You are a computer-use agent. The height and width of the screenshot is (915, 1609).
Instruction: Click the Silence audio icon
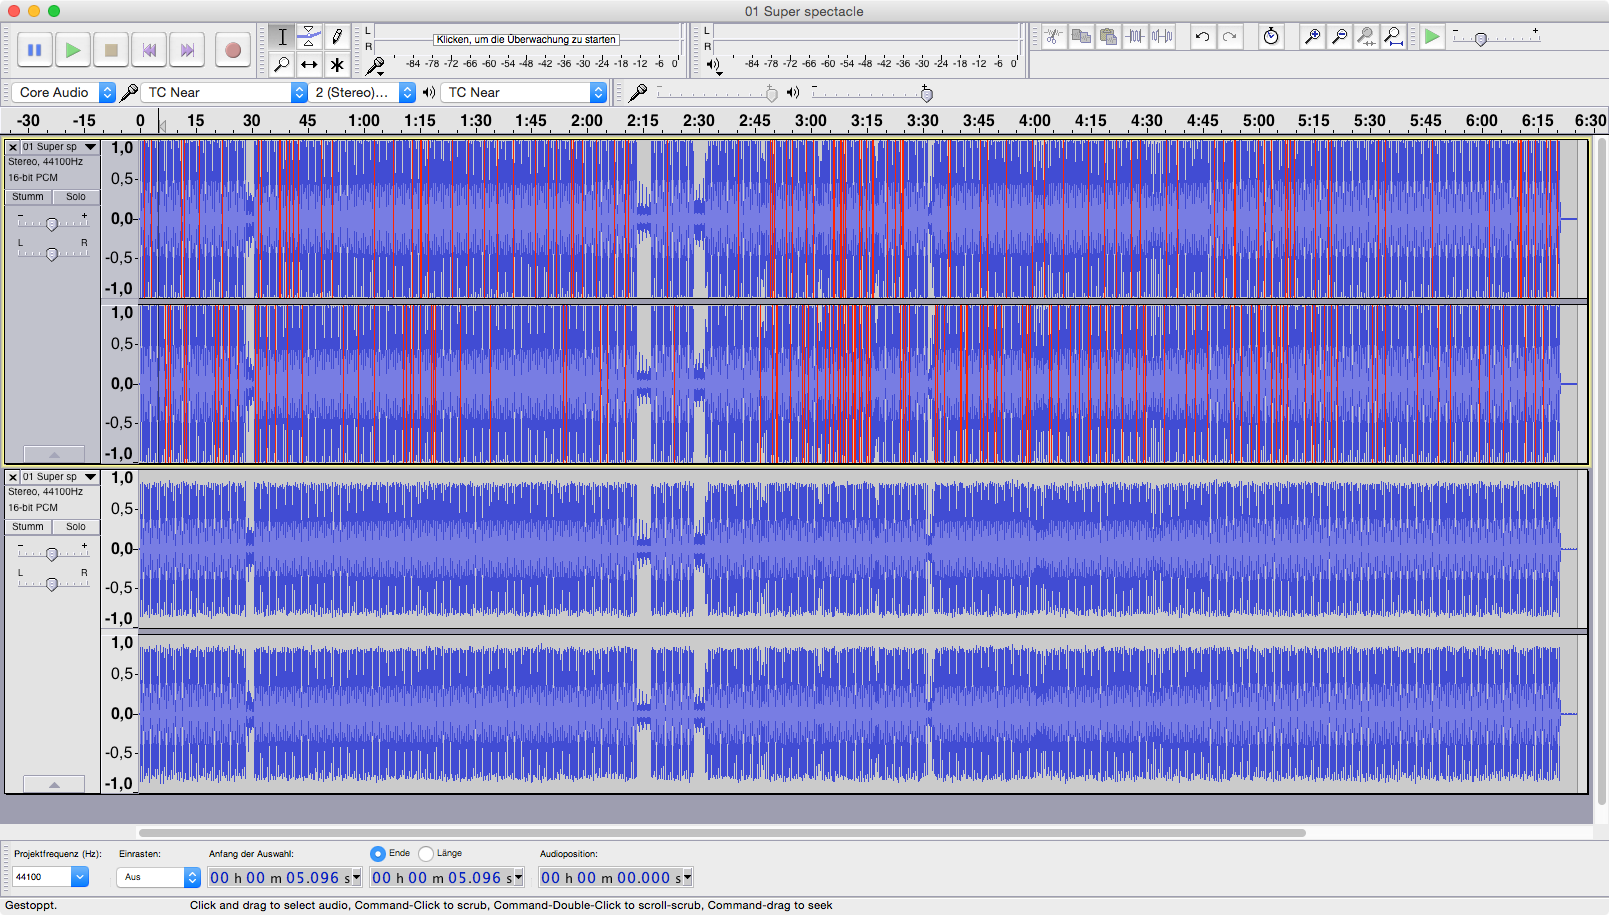tap(1162, 37)
